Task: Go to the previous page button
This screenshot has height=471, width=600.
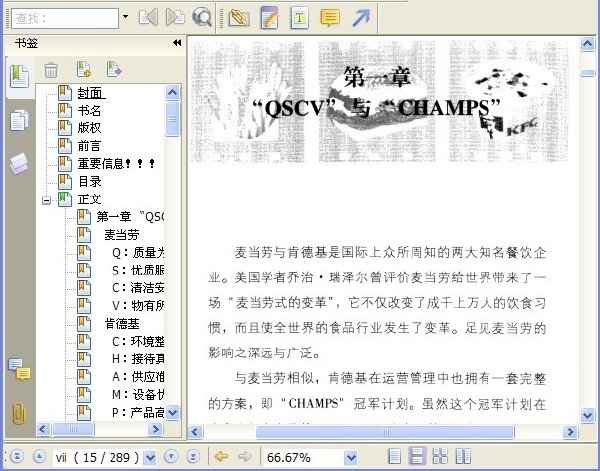Action: (39, 456)
